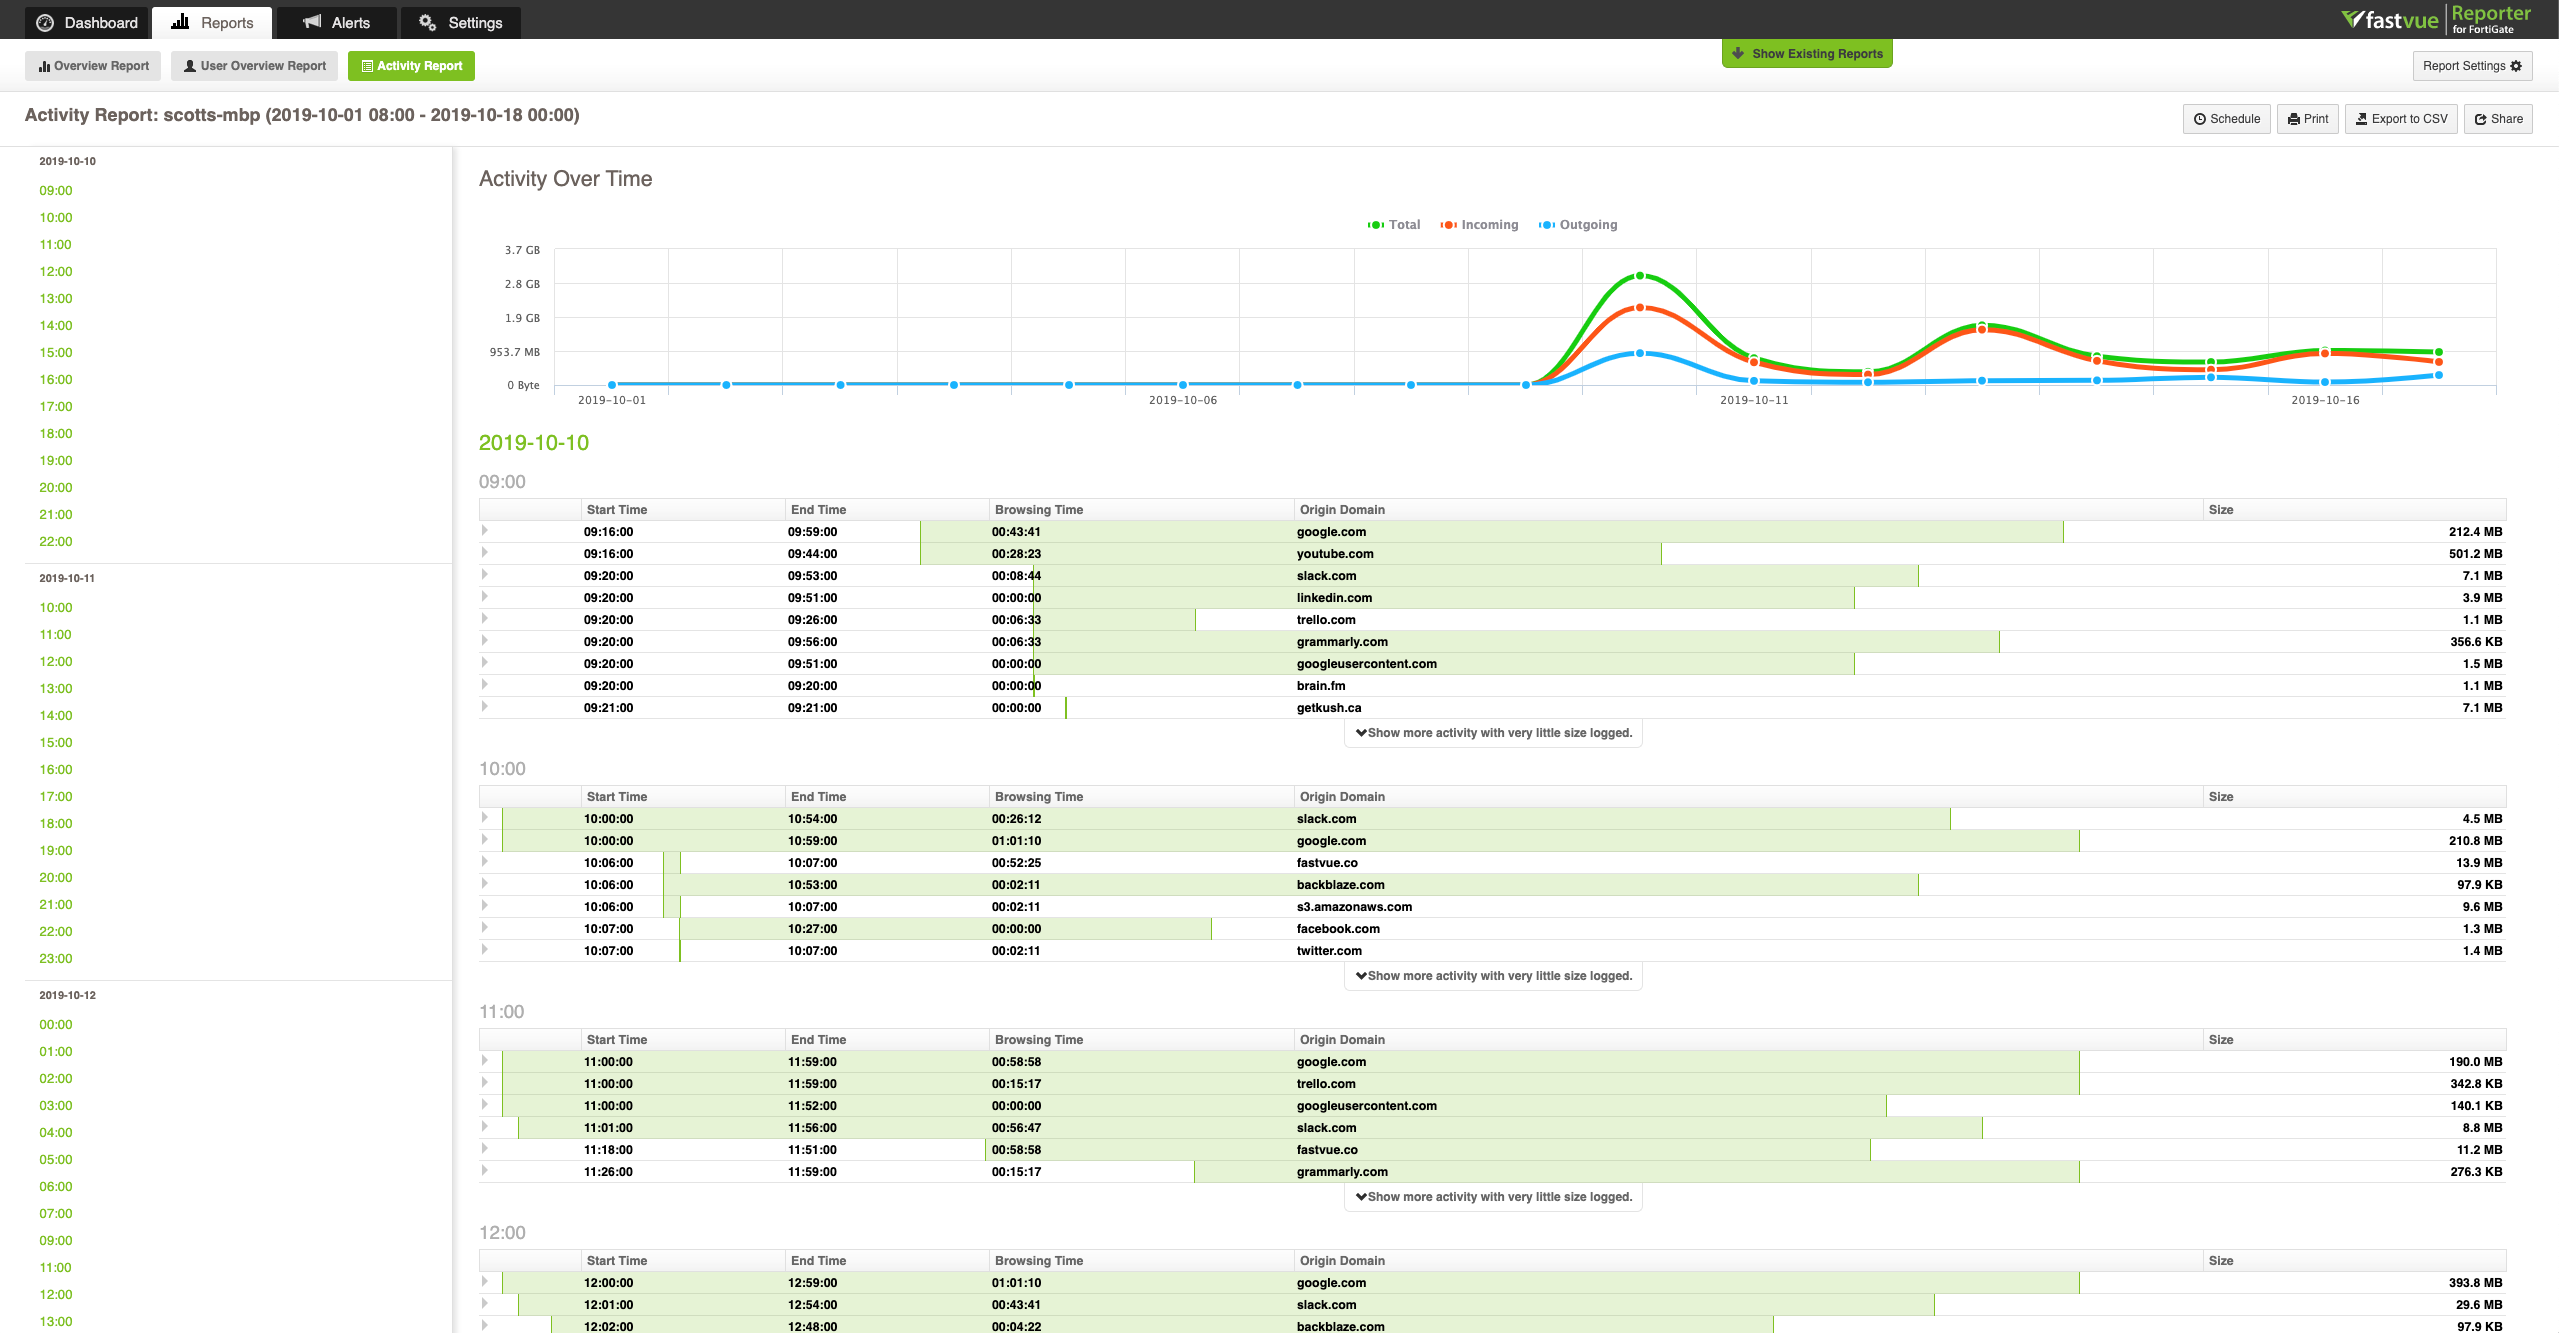This screenshot has width=2559, height=1333.
Task: Open the Settings tab
Action: pos(459,22)
